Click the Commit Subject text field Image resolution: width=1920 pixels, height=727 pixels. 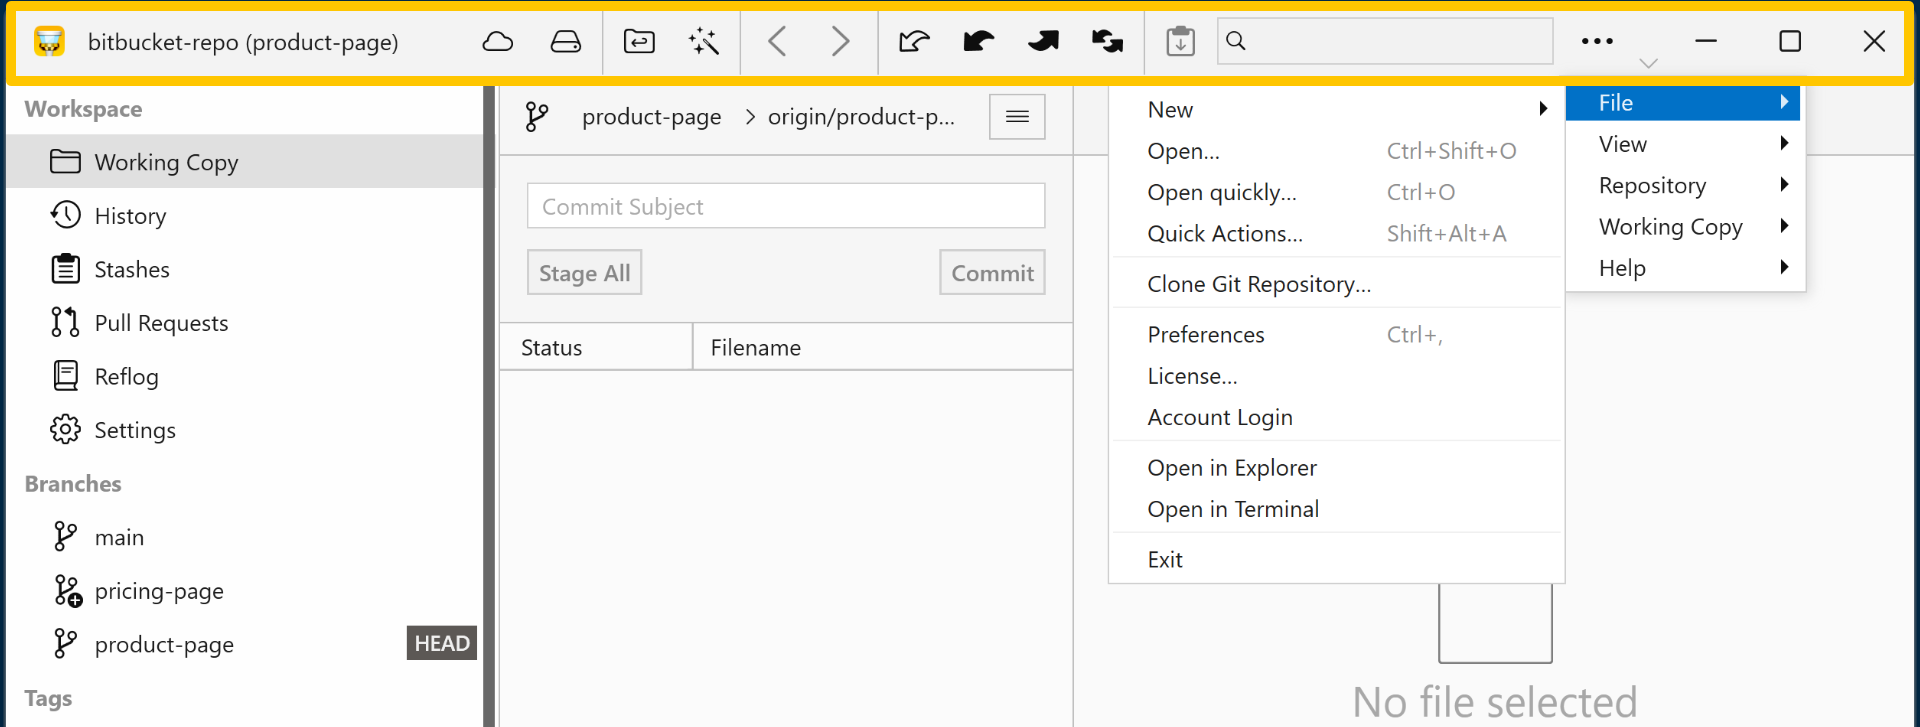coord(785,207)
